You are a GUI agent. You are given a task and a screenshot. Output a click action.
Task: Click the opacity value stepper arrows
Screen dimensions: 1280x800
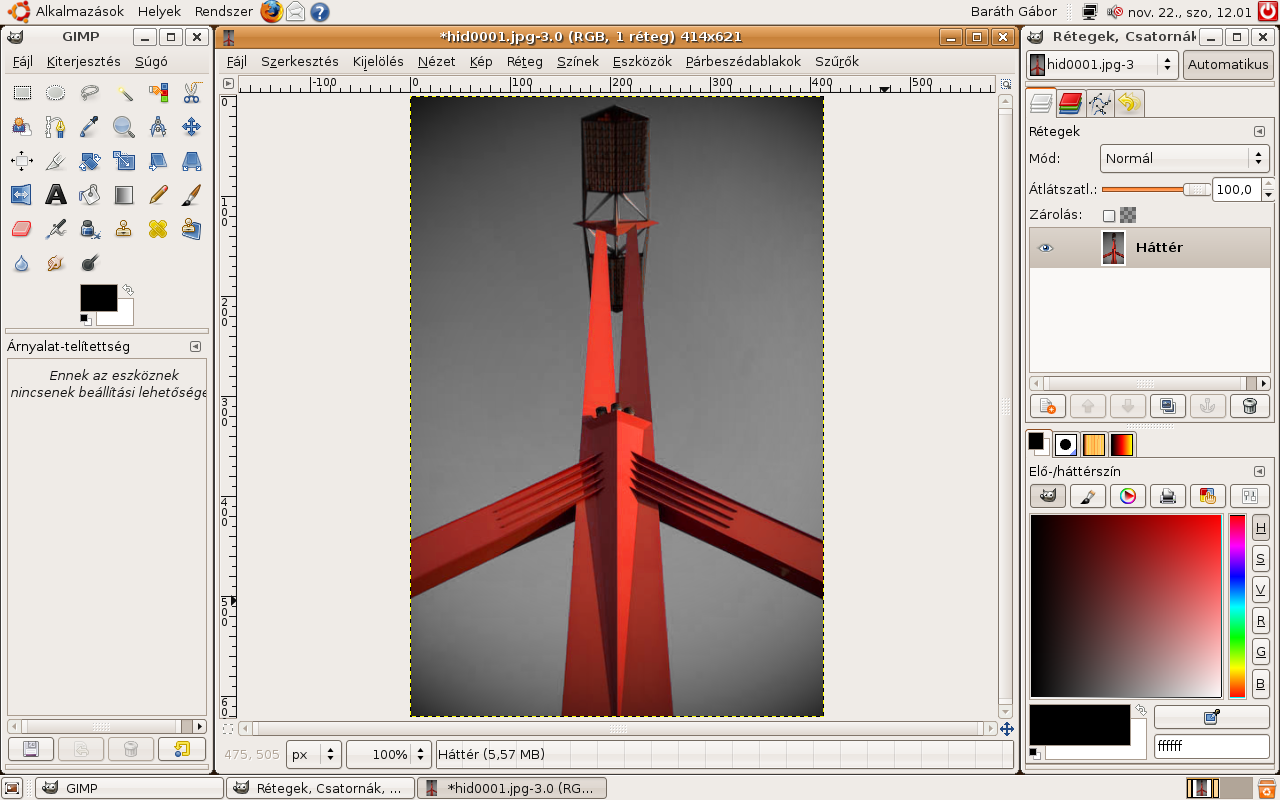click(1268, 189)
